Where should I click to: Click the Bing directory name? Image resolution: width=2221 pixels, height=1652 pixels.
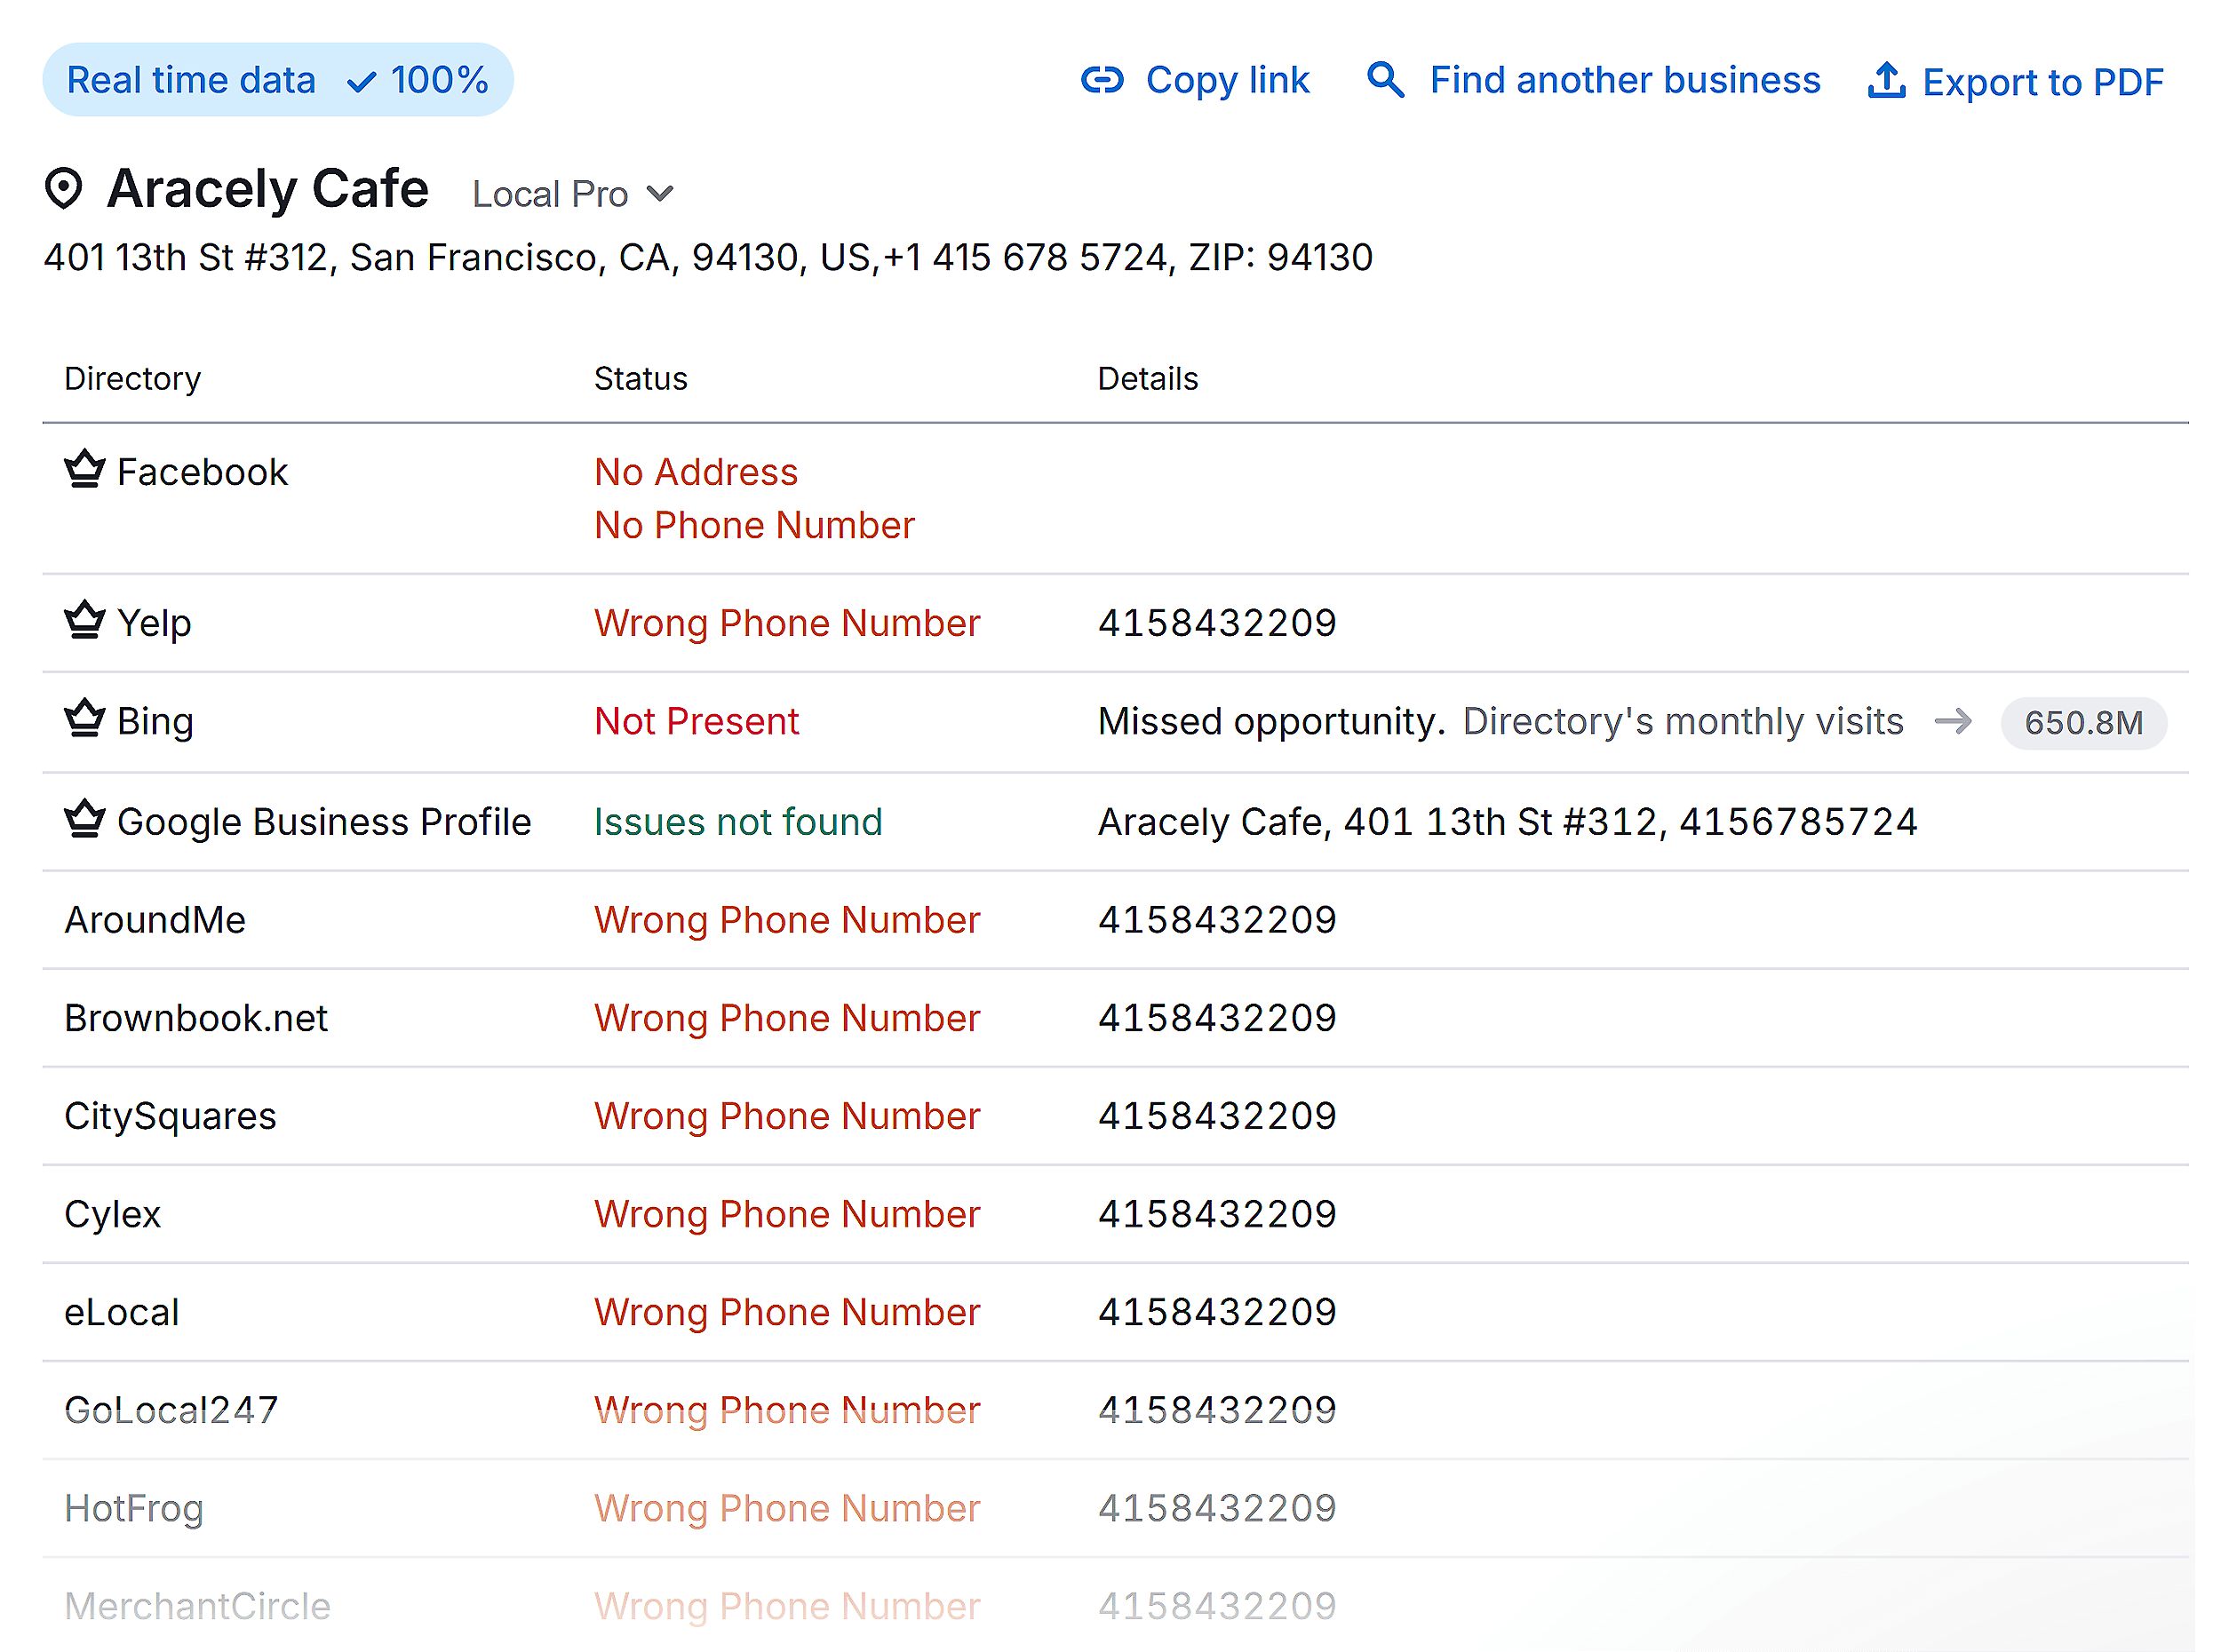(155, 721)
